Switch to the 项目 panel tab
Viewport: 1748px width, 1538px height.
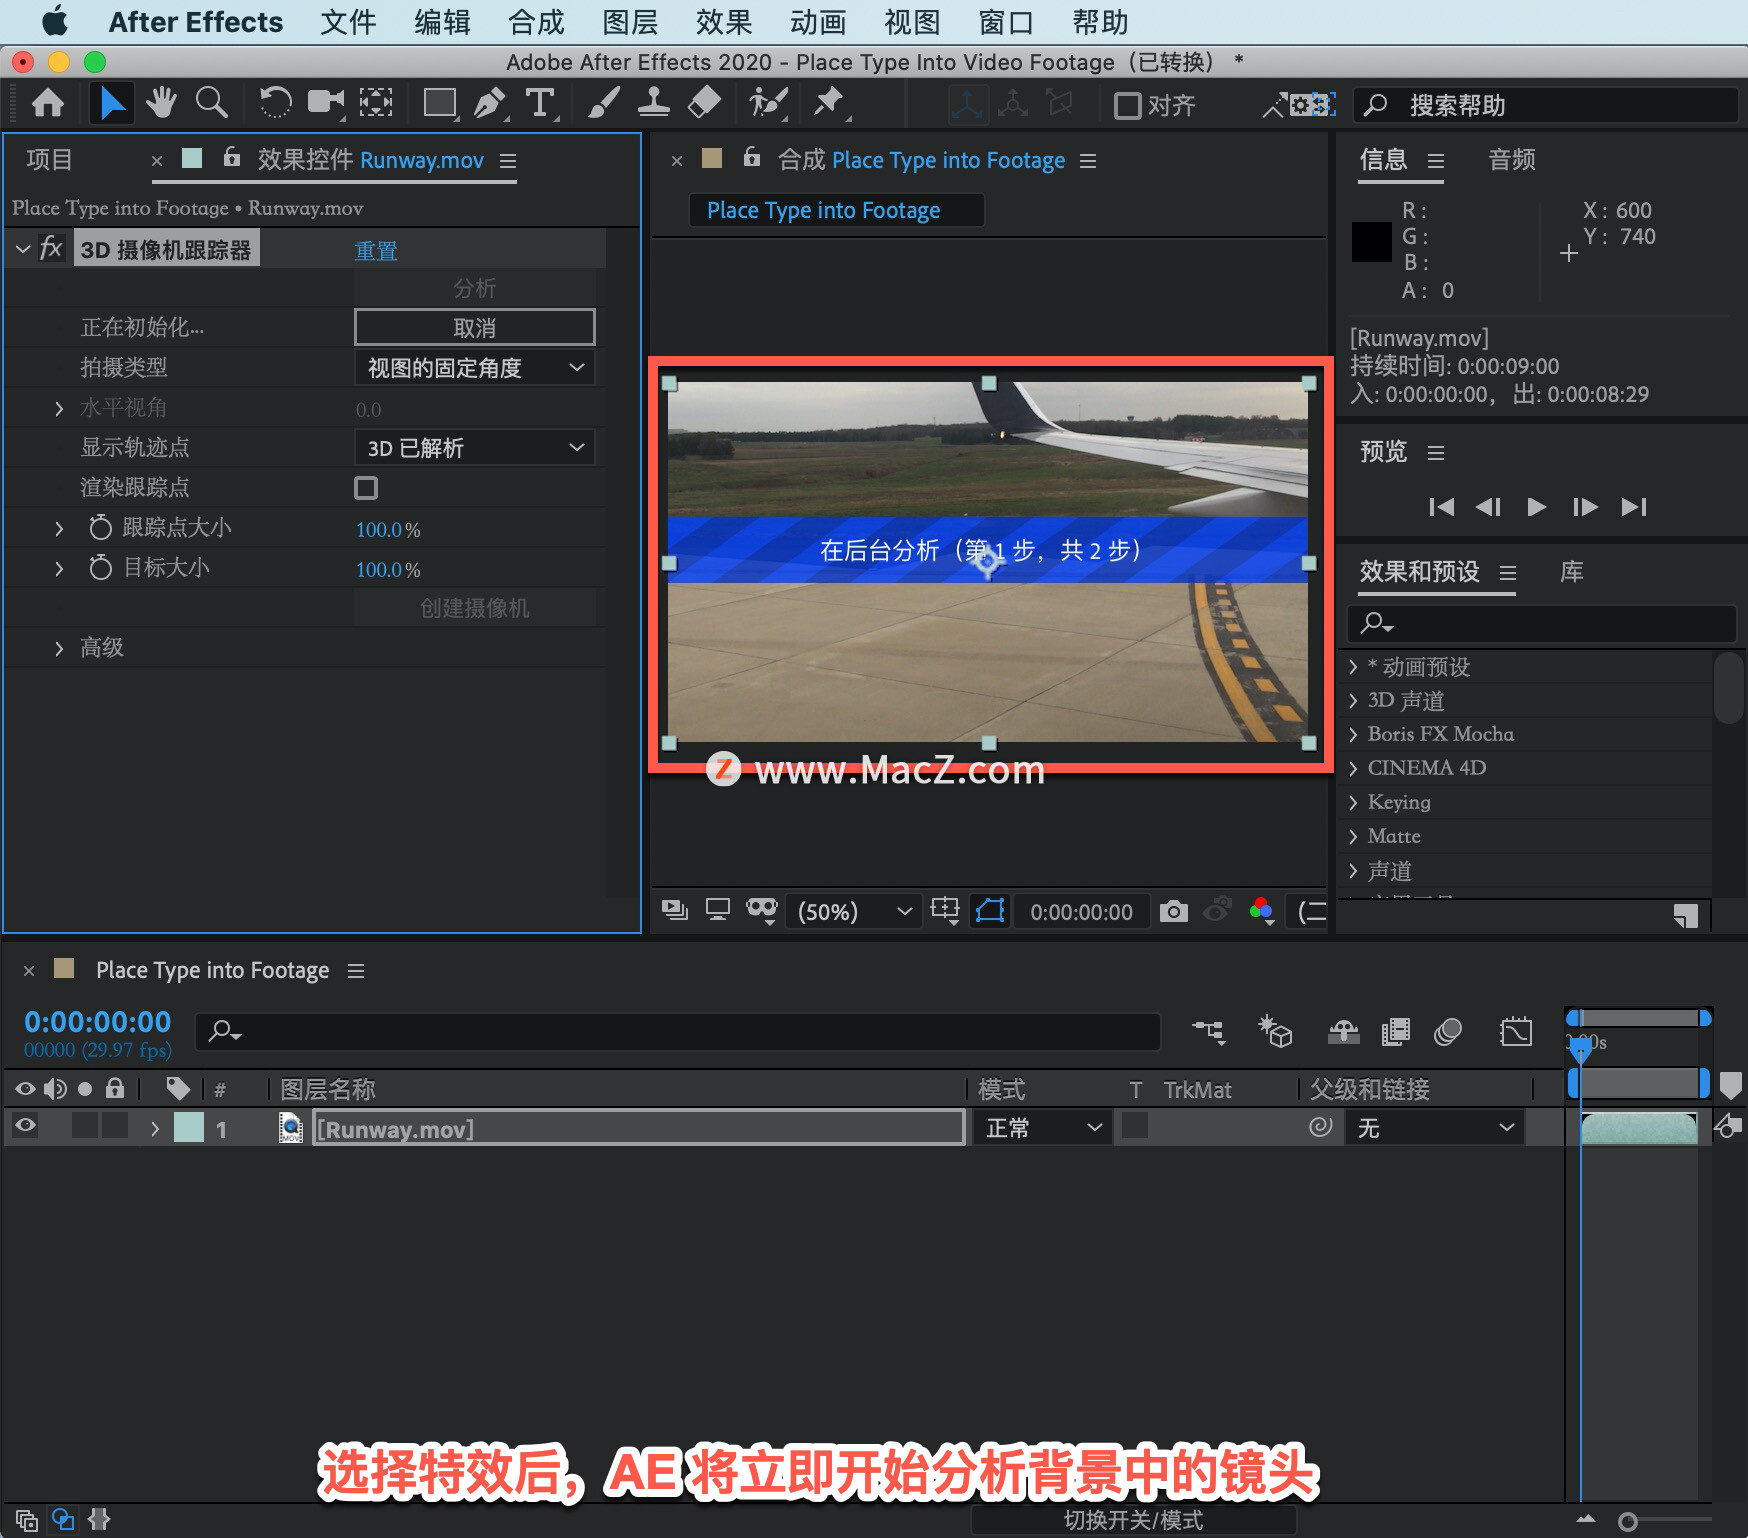pos(49,159)
